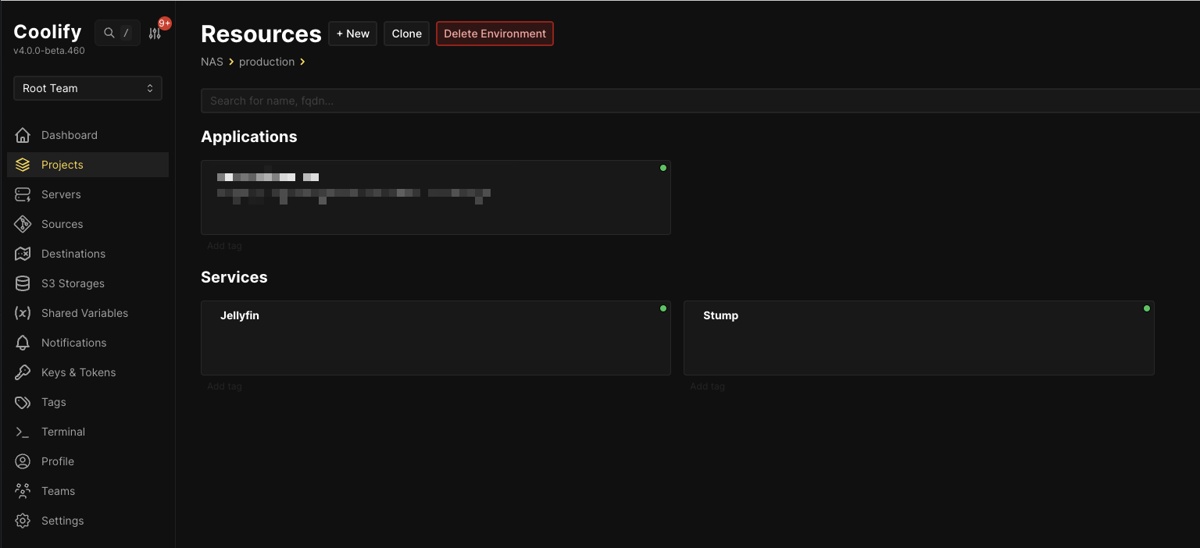Click the Delete Environment button
This screenshot has width=1200, height=548.
pyautogui.click(x=495, y=34)
